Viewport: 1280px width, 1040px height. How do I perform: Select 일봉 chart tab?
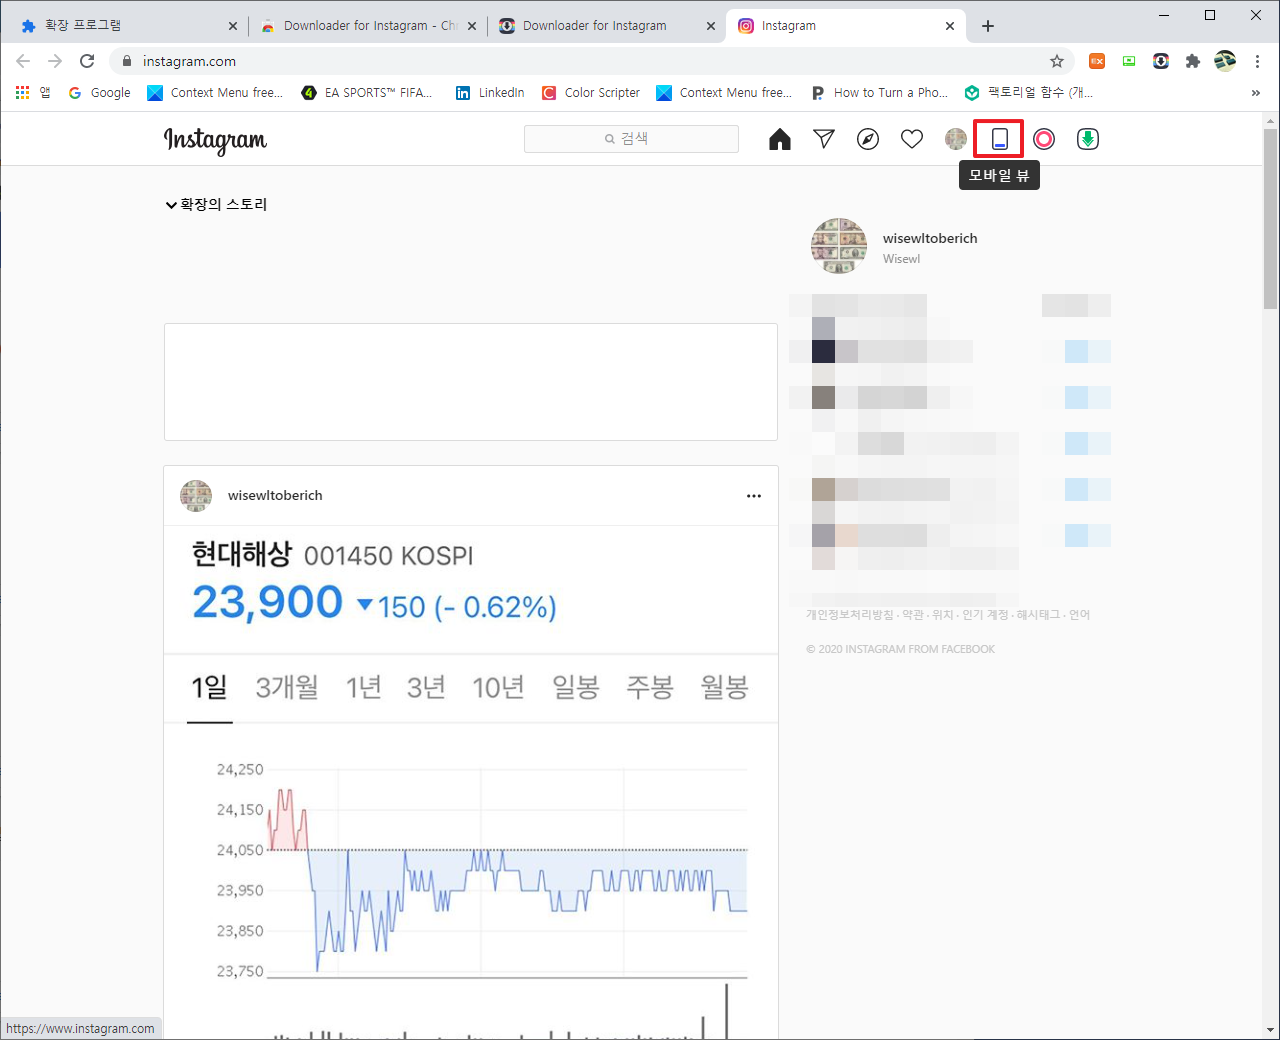576,687
